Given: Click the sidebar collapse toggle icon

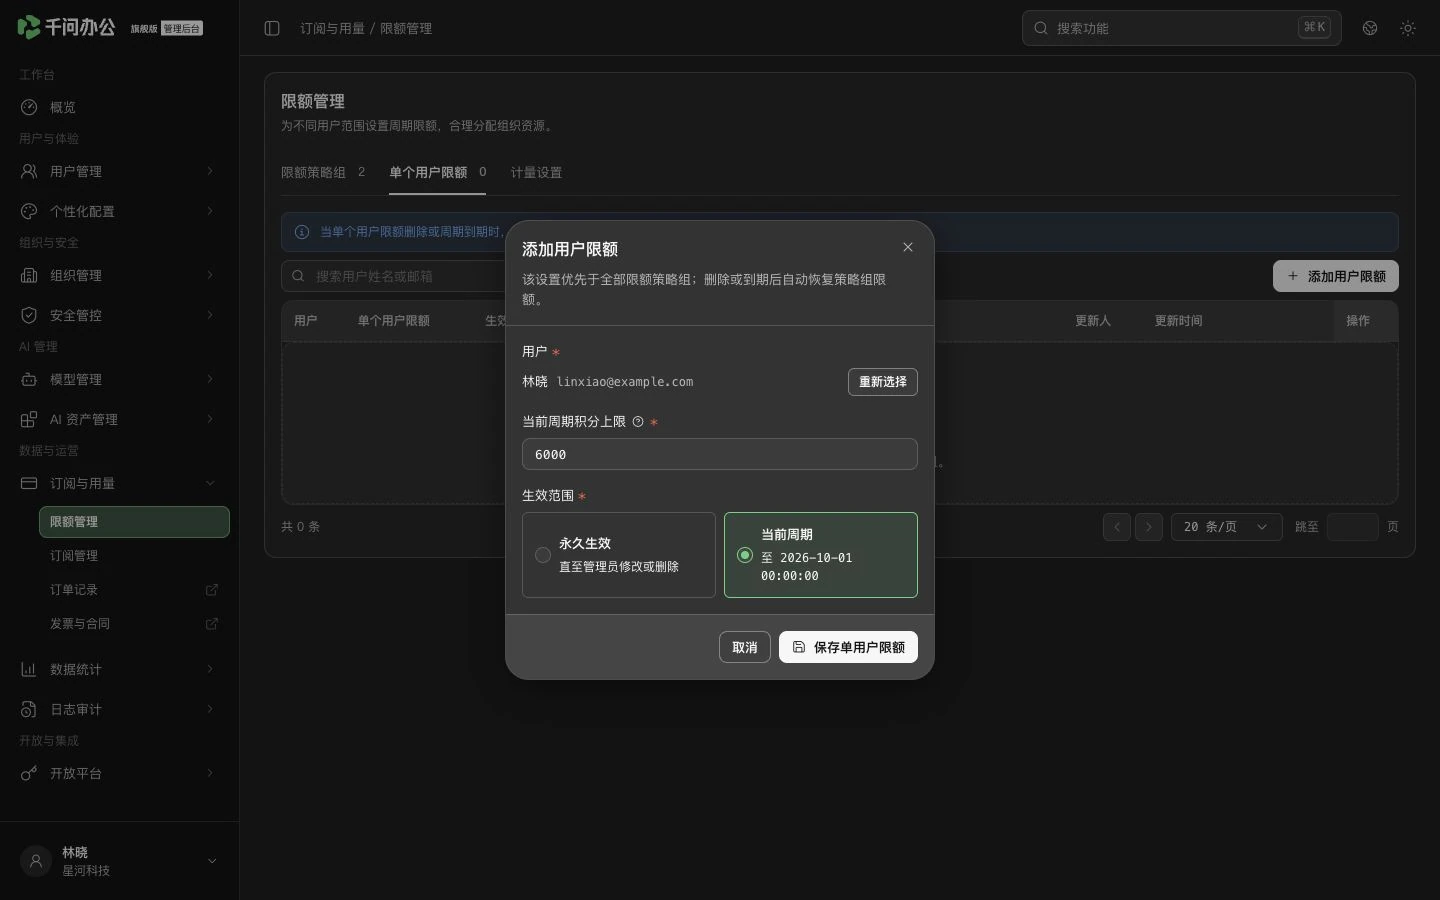Looking at the screenshot, I should click(272, 28).
